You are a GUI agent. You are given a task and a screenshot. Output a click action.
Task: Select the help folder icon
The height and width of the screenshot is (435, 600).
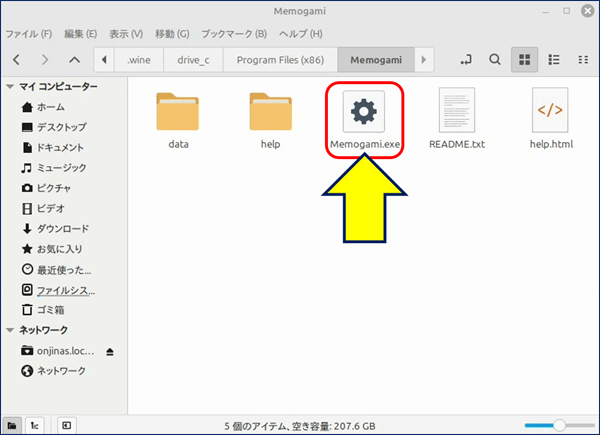[271, 111]
